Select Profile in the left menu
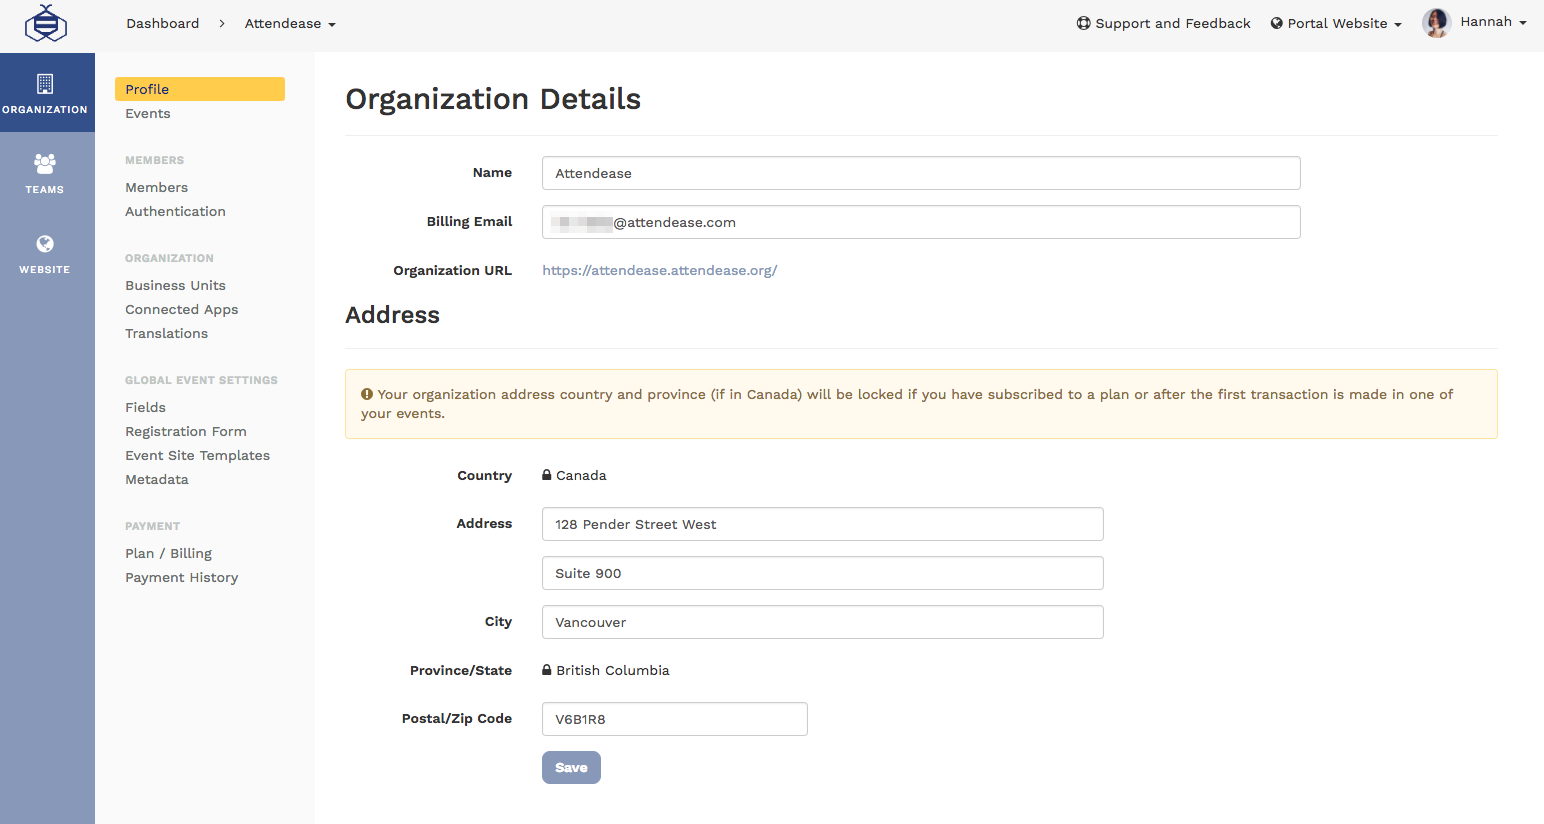 point(146,89)
